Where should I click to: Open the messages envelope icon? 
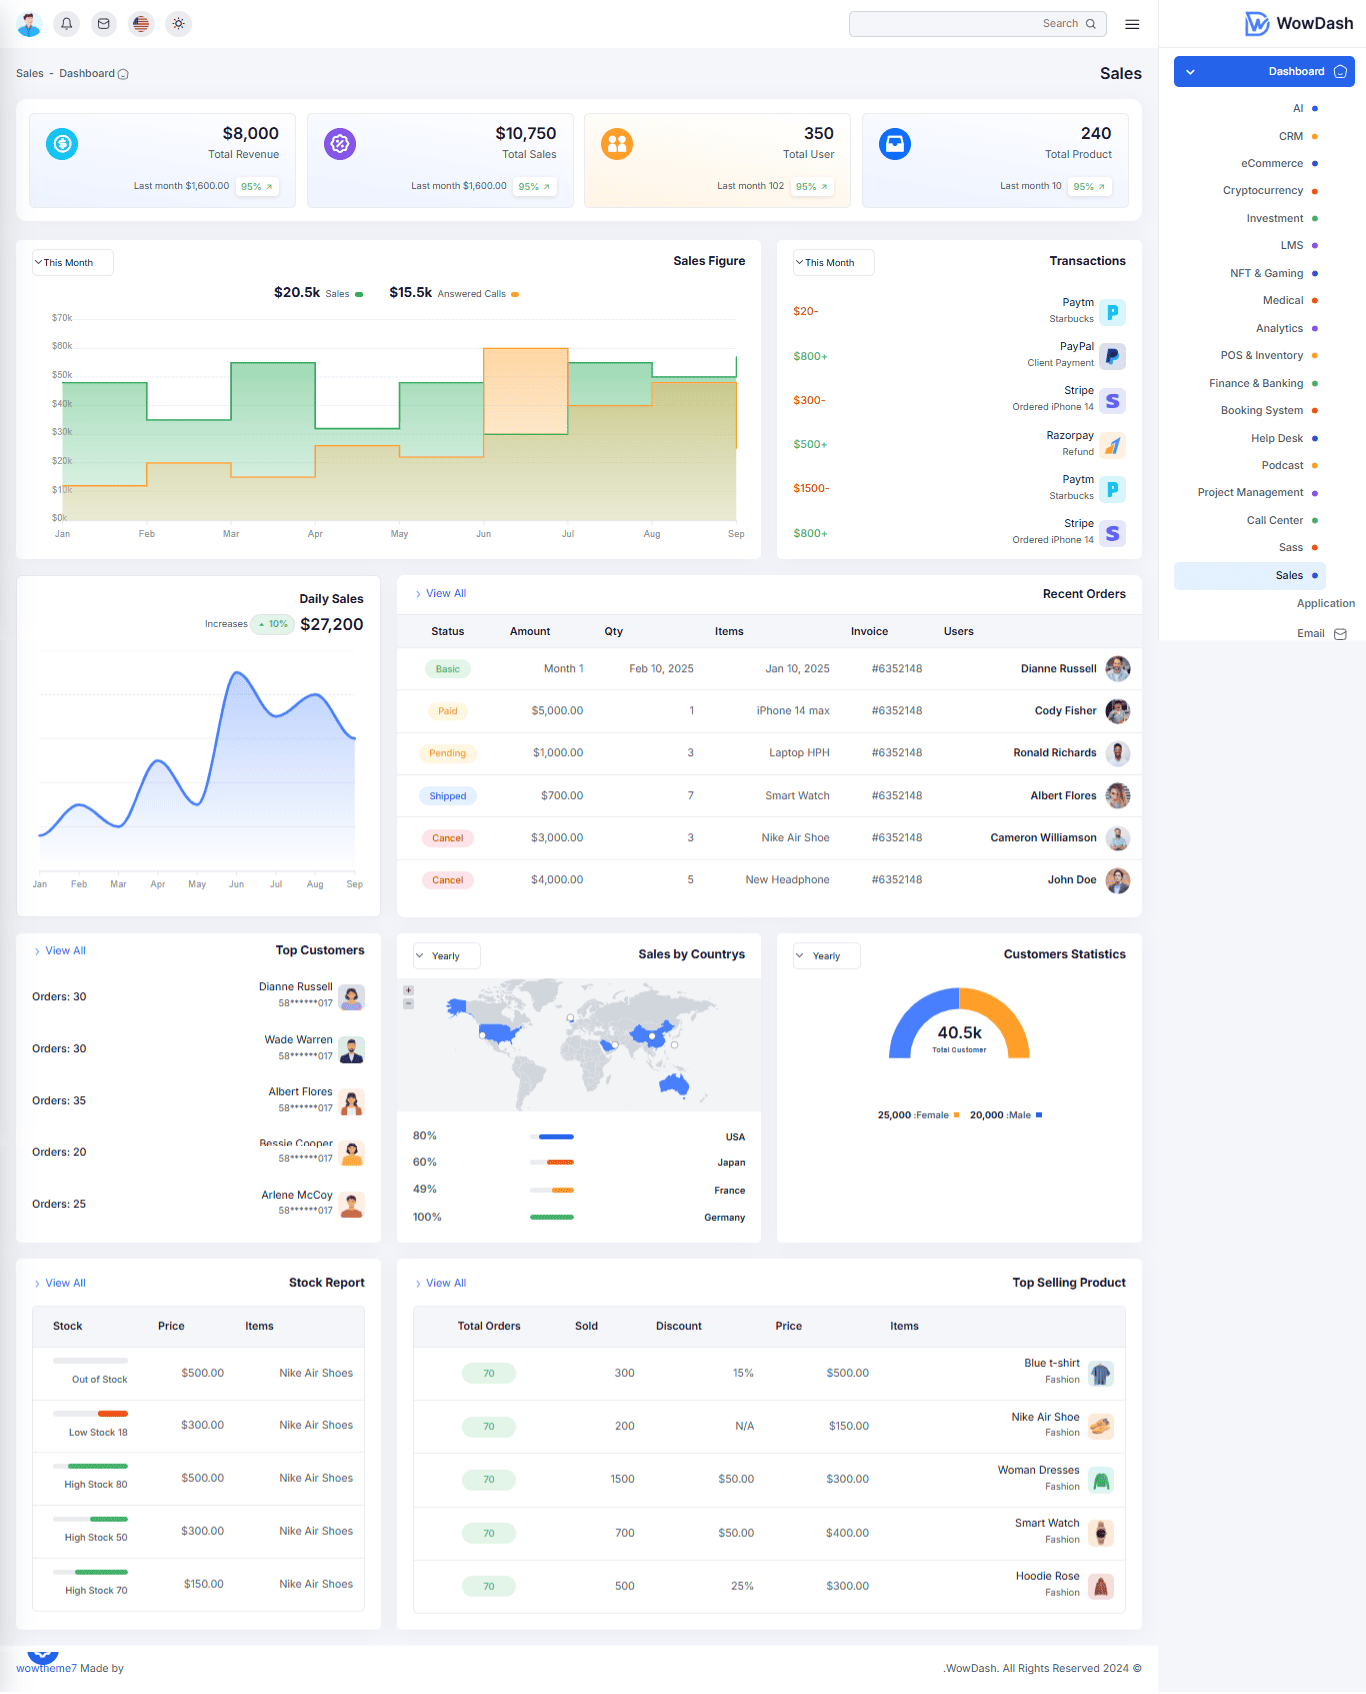pos(104,24)
